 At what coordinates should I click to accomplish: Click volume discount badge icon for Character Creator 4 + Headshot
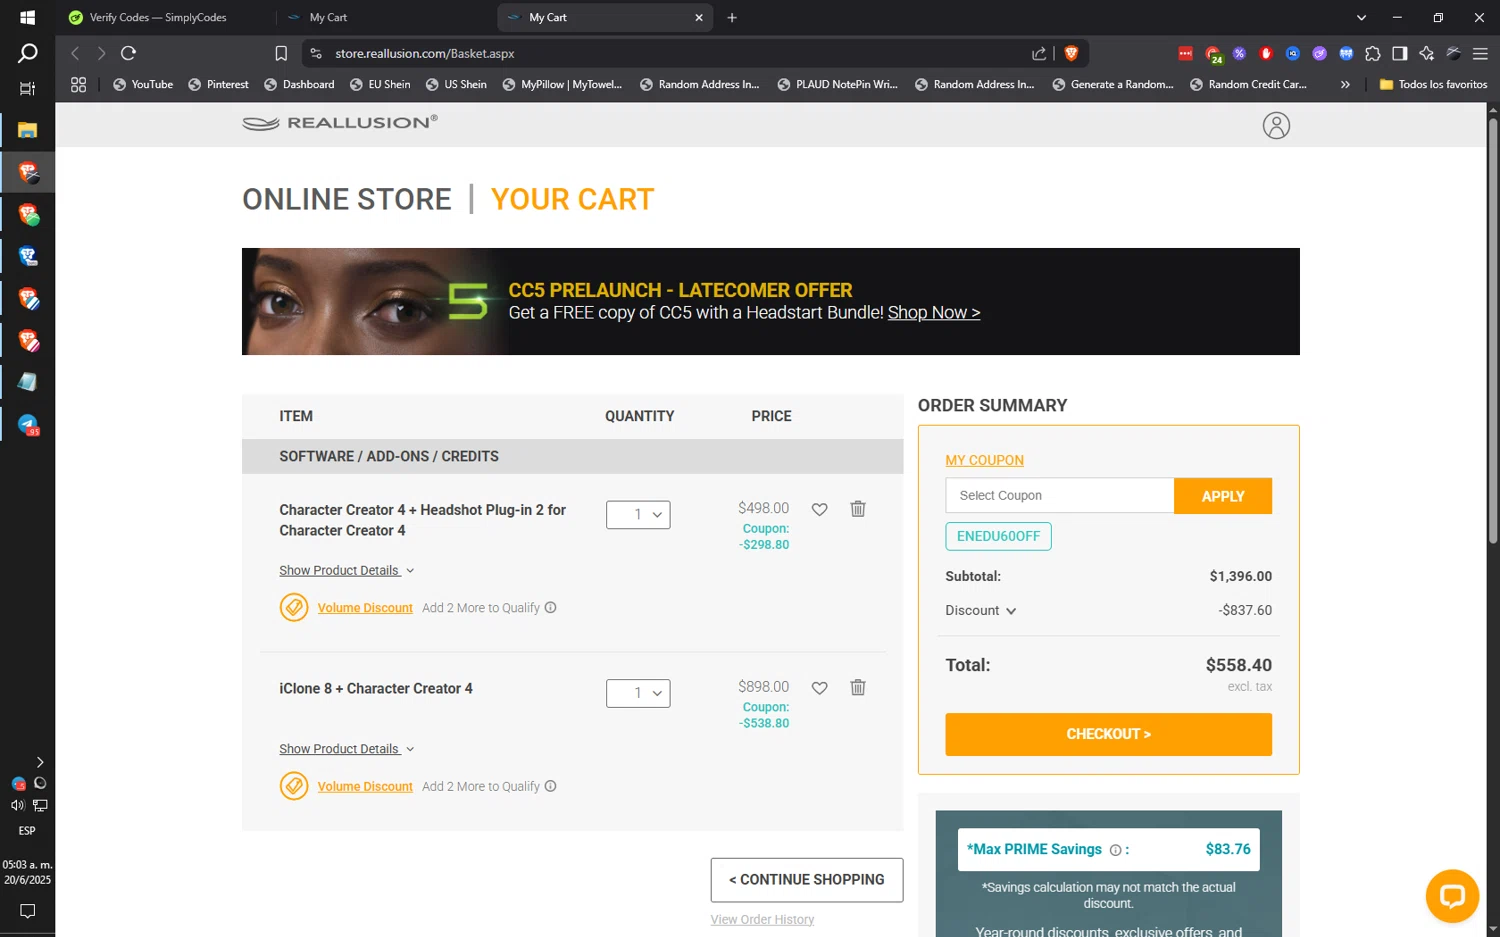[x=294, y=607]
